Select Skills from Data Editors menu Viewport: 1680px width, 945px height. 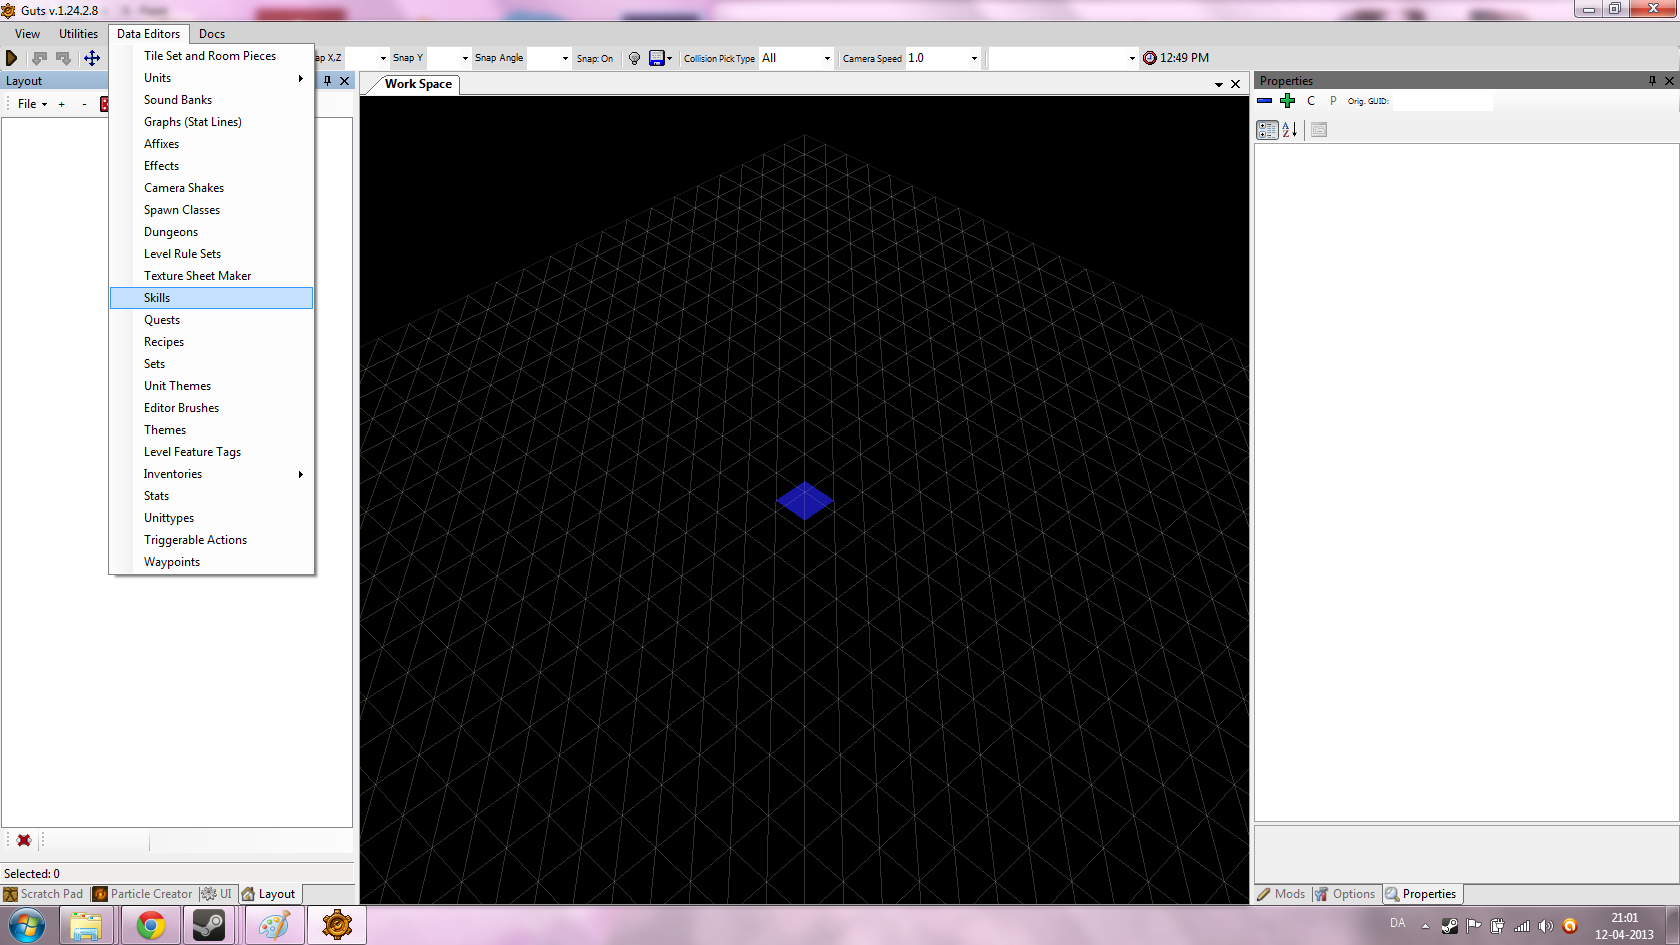211,298
